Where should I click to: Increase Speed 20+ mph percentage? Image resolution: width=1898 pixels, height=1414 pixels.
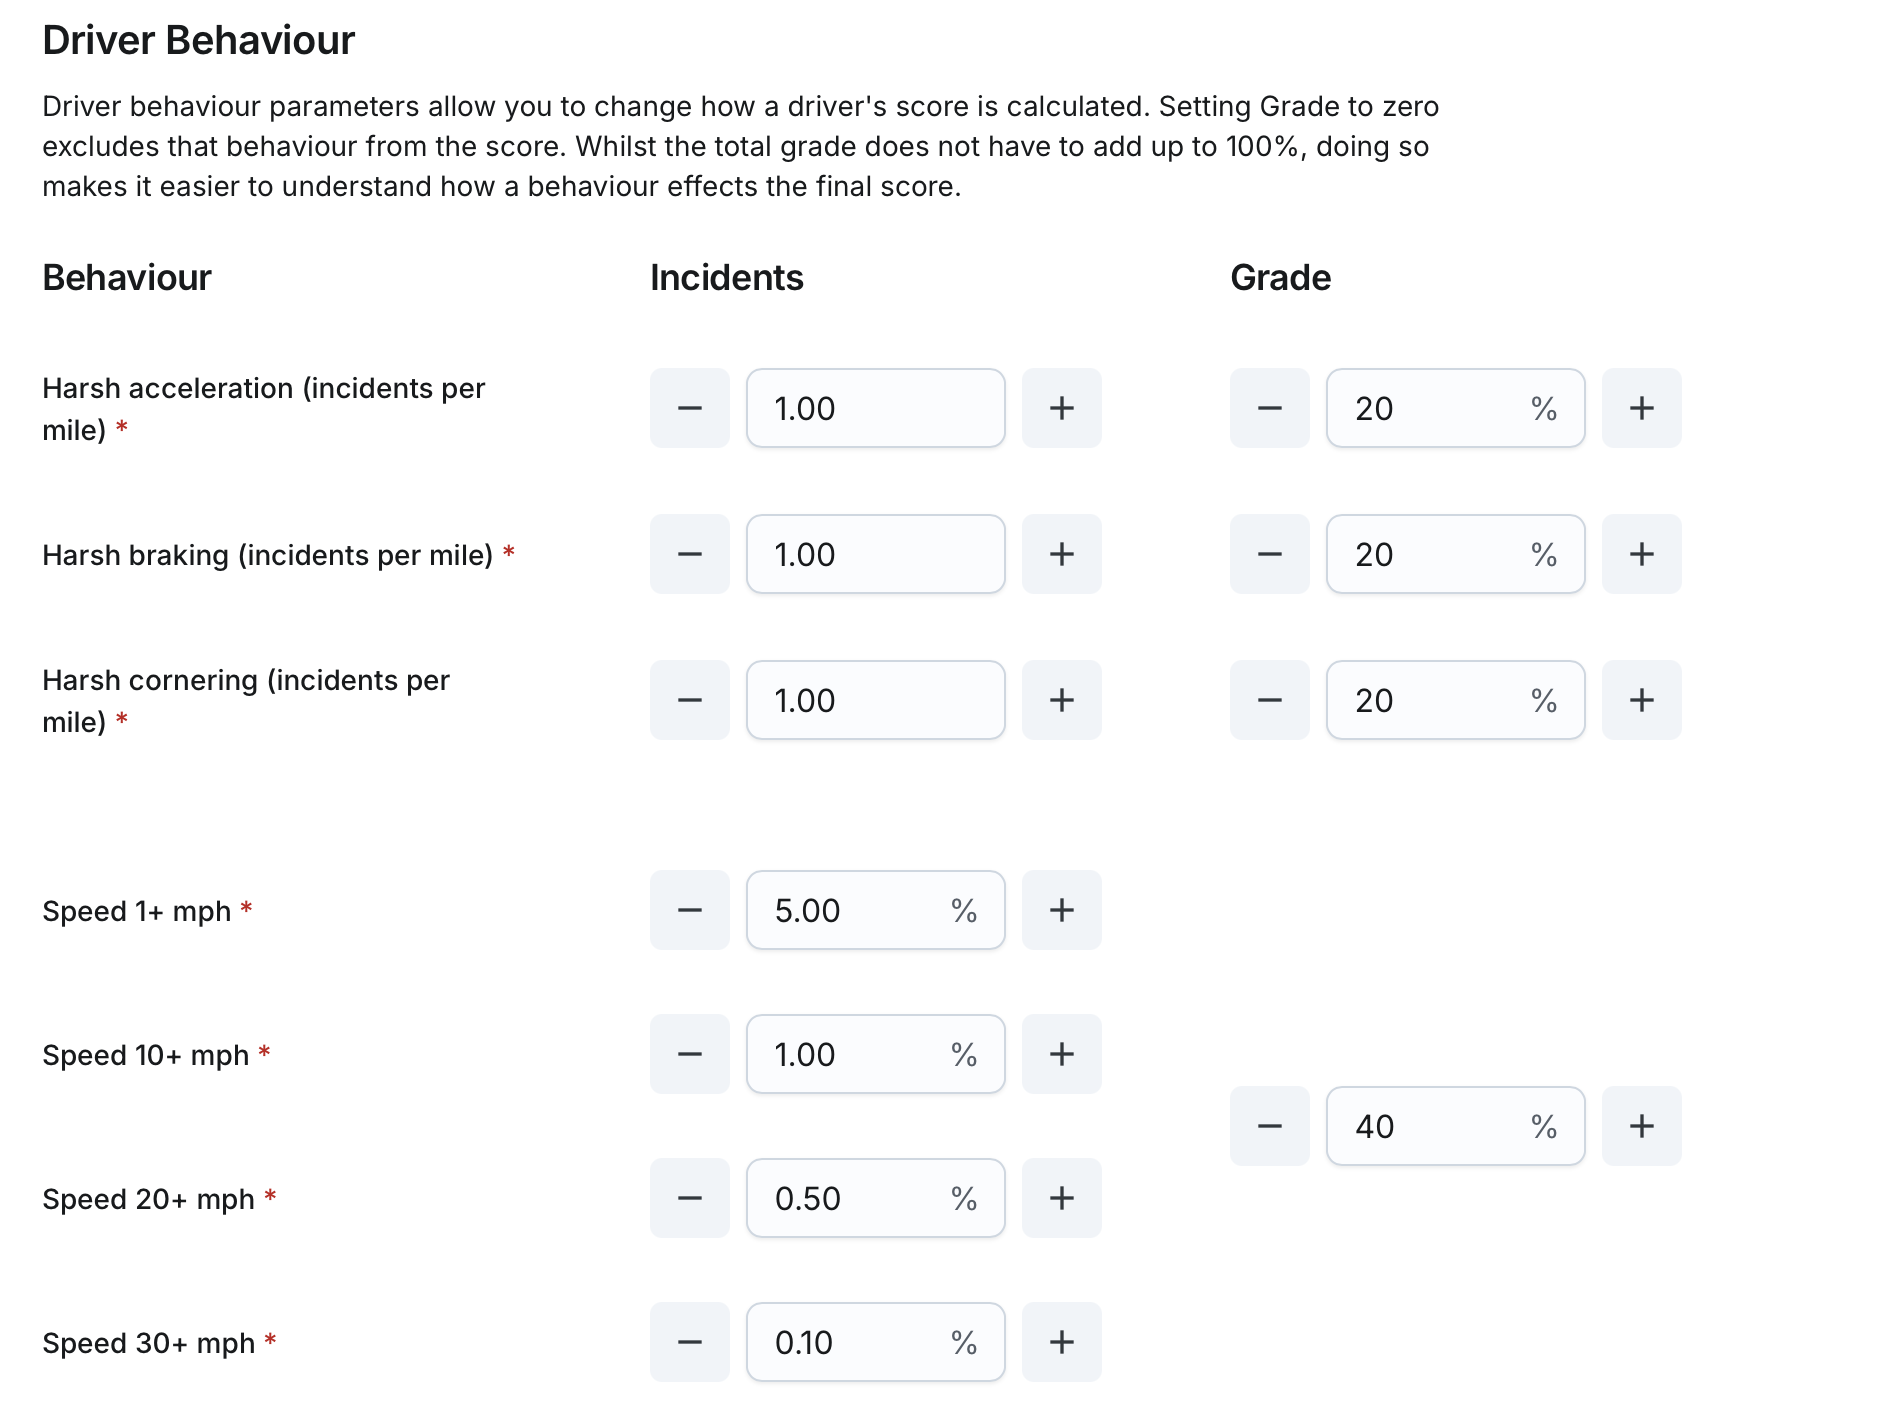pyautogui.click(x=1061, y=1198)
